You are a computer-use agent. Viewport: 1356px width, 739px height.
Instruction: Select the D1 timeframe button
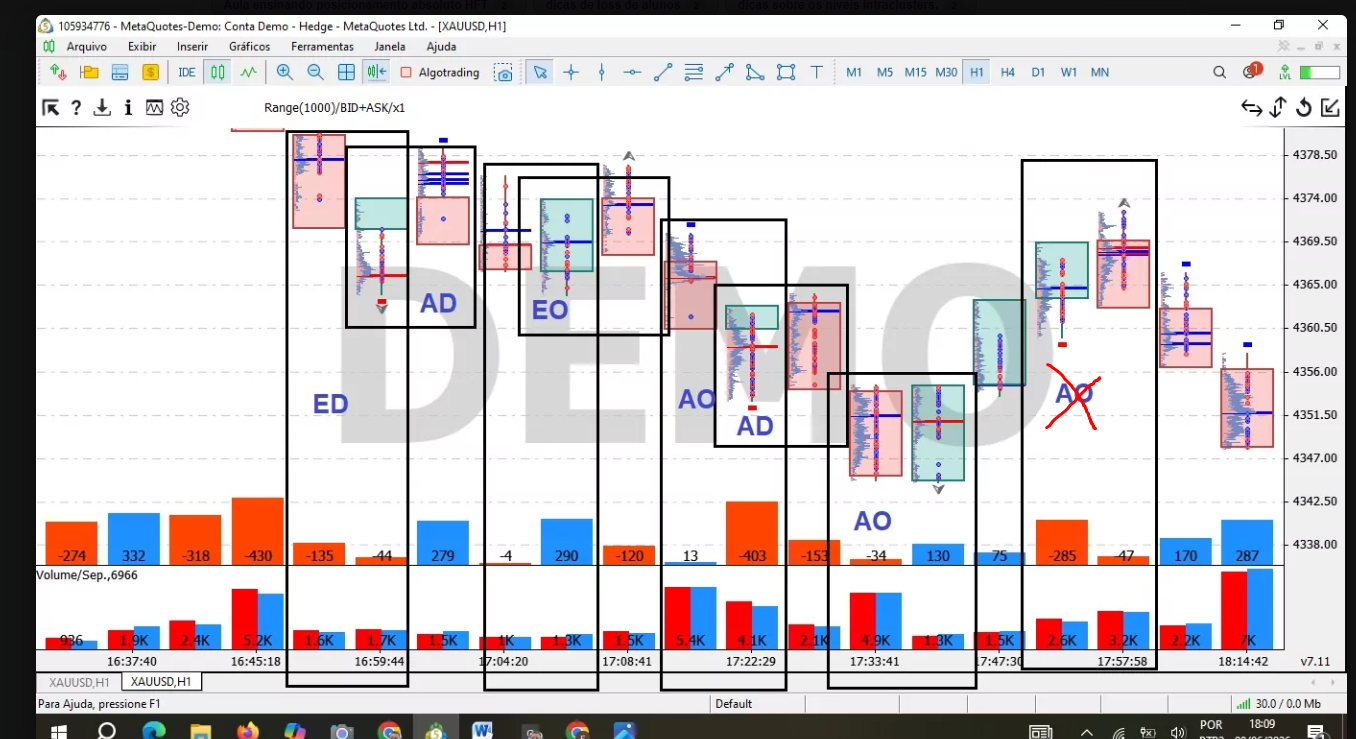tap(1038, 72)
